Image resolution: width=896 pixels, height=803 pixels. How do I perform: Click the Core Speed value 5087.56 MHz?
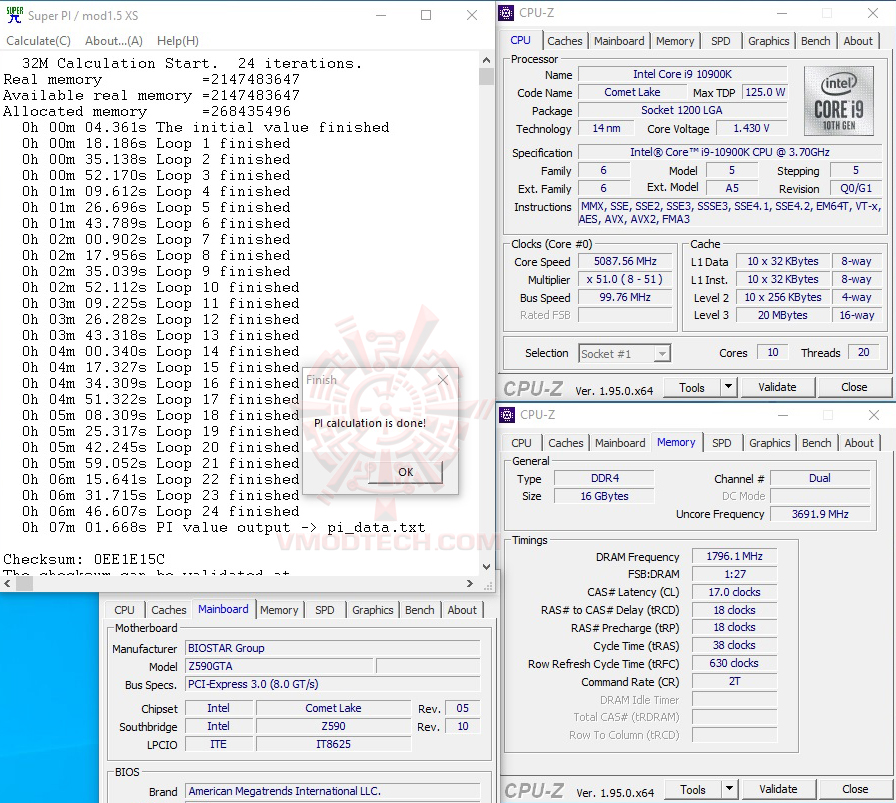625,261
